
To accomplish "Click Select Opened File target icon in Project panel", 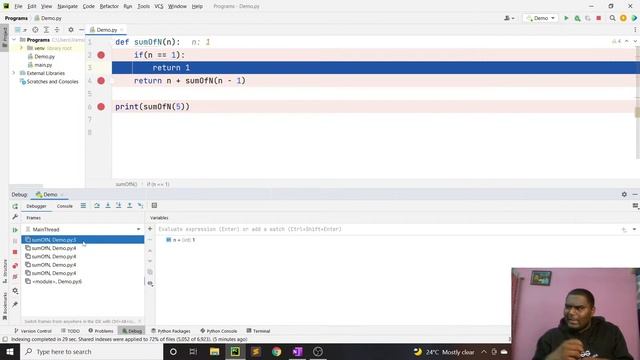I will pyautogui.click(x=36, y=30).
